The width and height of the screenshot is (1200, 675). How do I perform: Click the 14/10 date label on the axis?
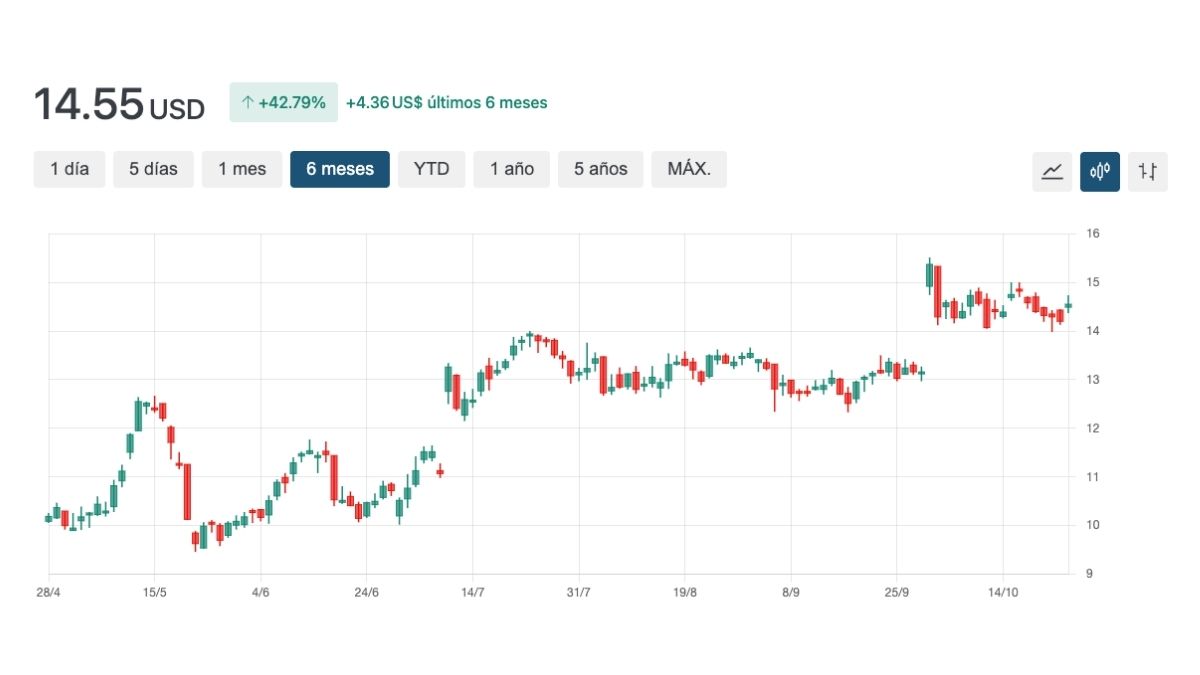(1003, 592)
